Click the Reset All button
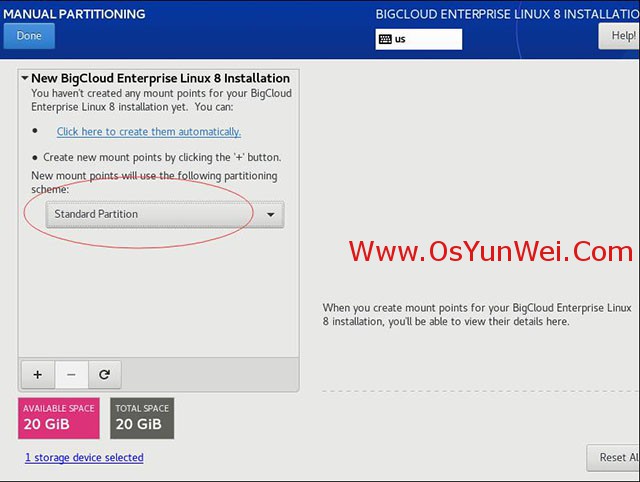 pos(613,458)
